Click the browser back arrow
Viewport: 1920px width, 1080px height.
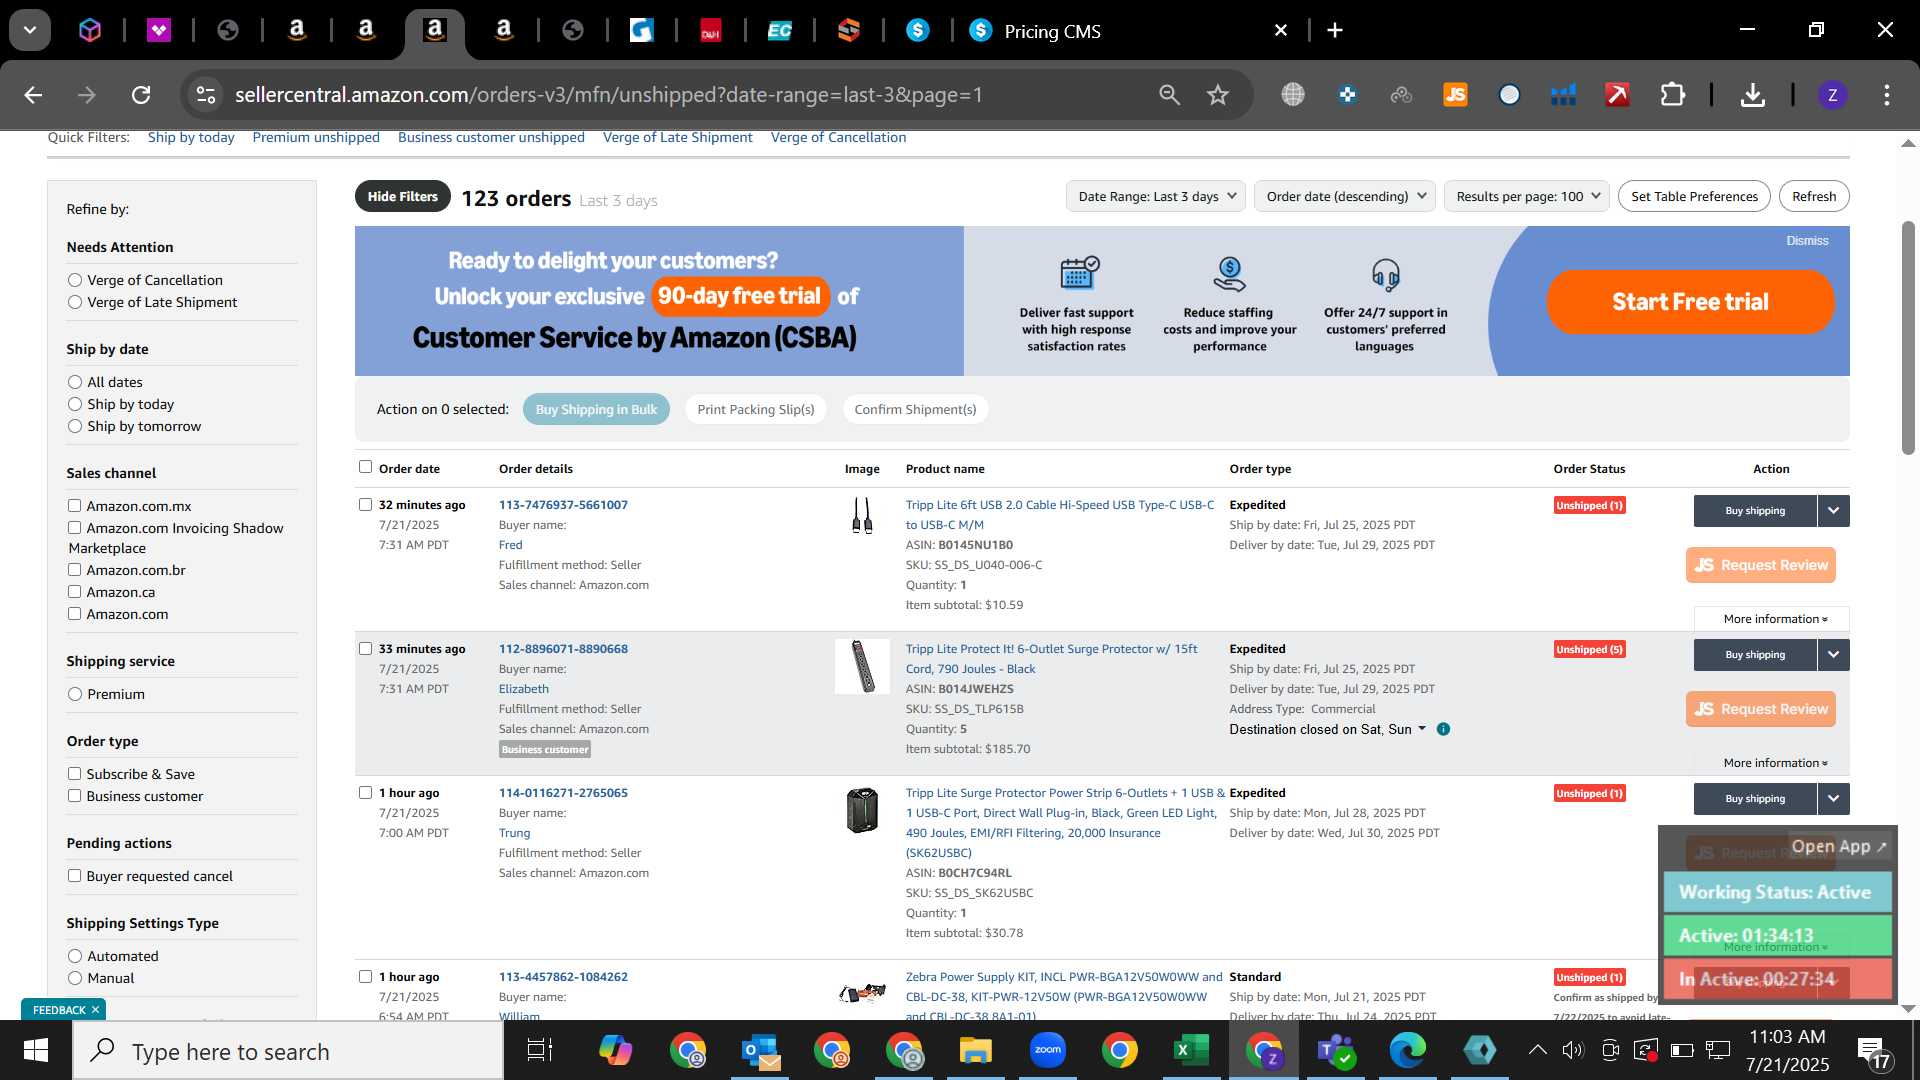click(x=33, y=95)
